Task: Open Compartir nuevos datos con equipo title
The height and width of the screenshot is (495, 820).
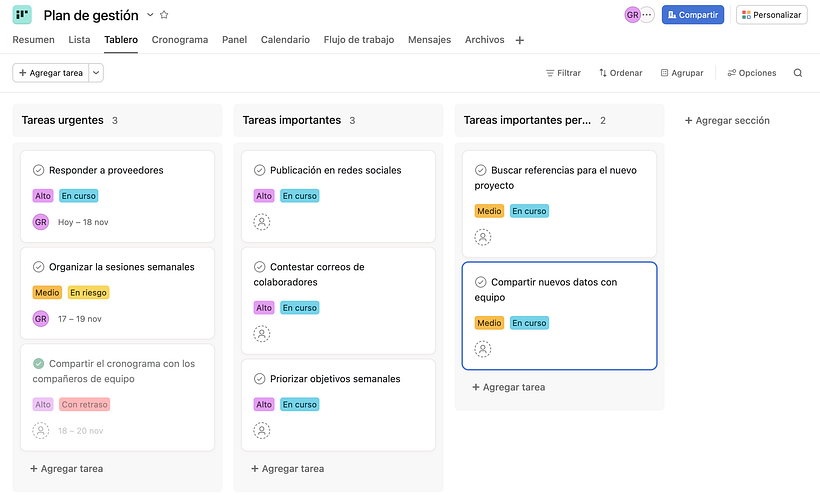Action: point(545,290)
